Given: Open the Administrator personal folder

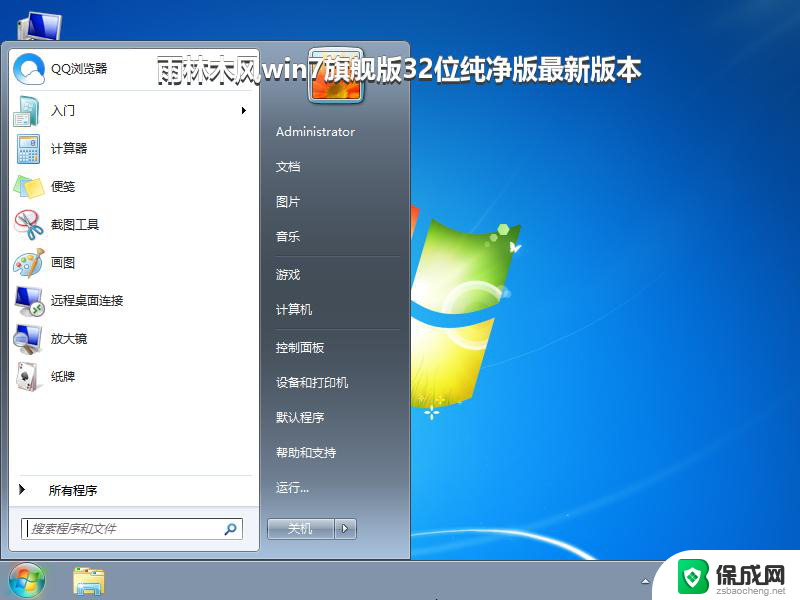Looking at the screenshot, I should coord(315,132).
